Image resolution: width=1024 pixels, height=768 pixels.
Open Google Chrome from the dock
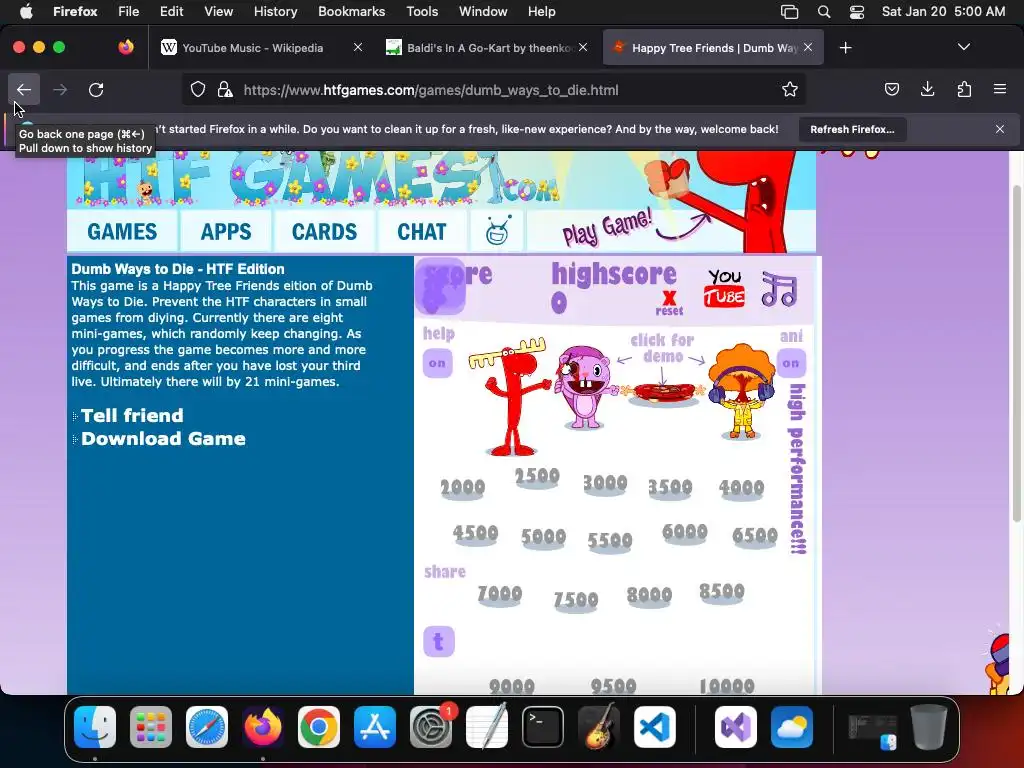[319, 727]
